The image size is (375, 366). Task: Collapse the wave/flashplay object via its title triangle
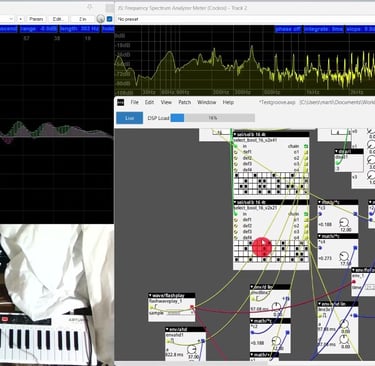150,295
